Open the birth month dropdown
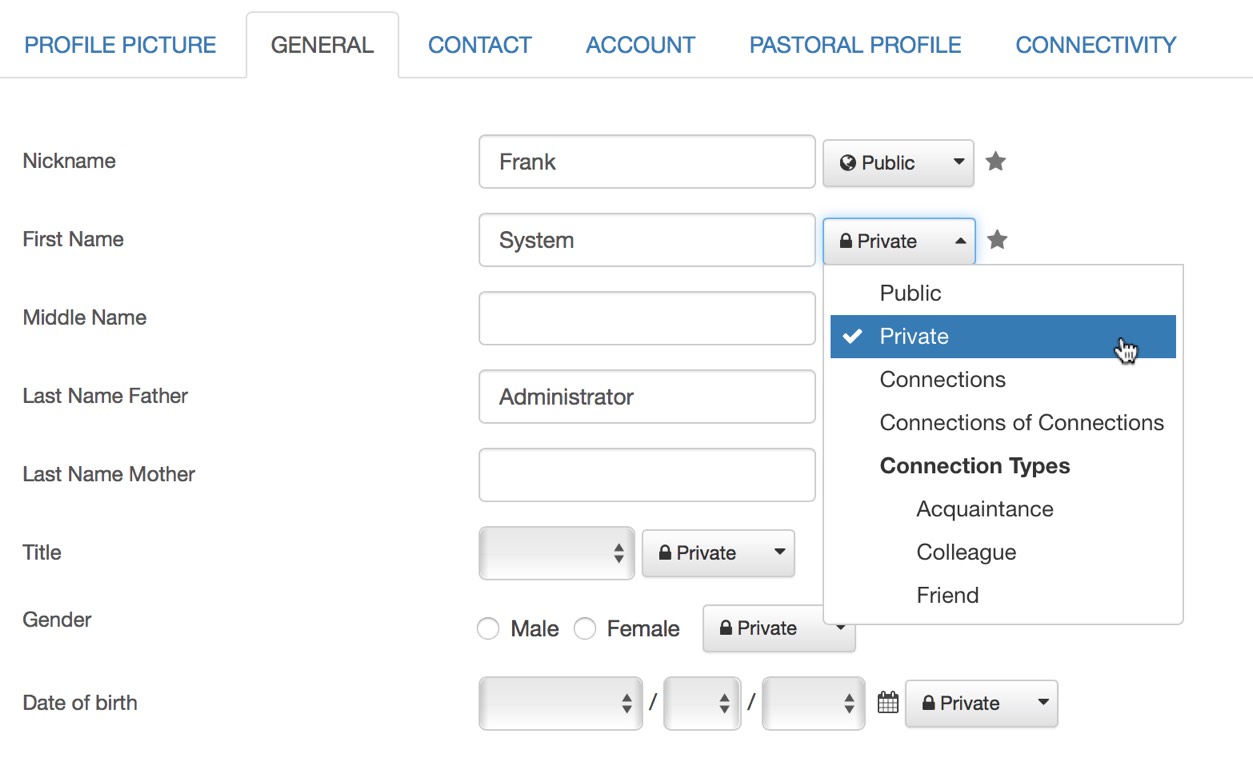Viewport: 1253px width, 758px height. click(561, 703)
